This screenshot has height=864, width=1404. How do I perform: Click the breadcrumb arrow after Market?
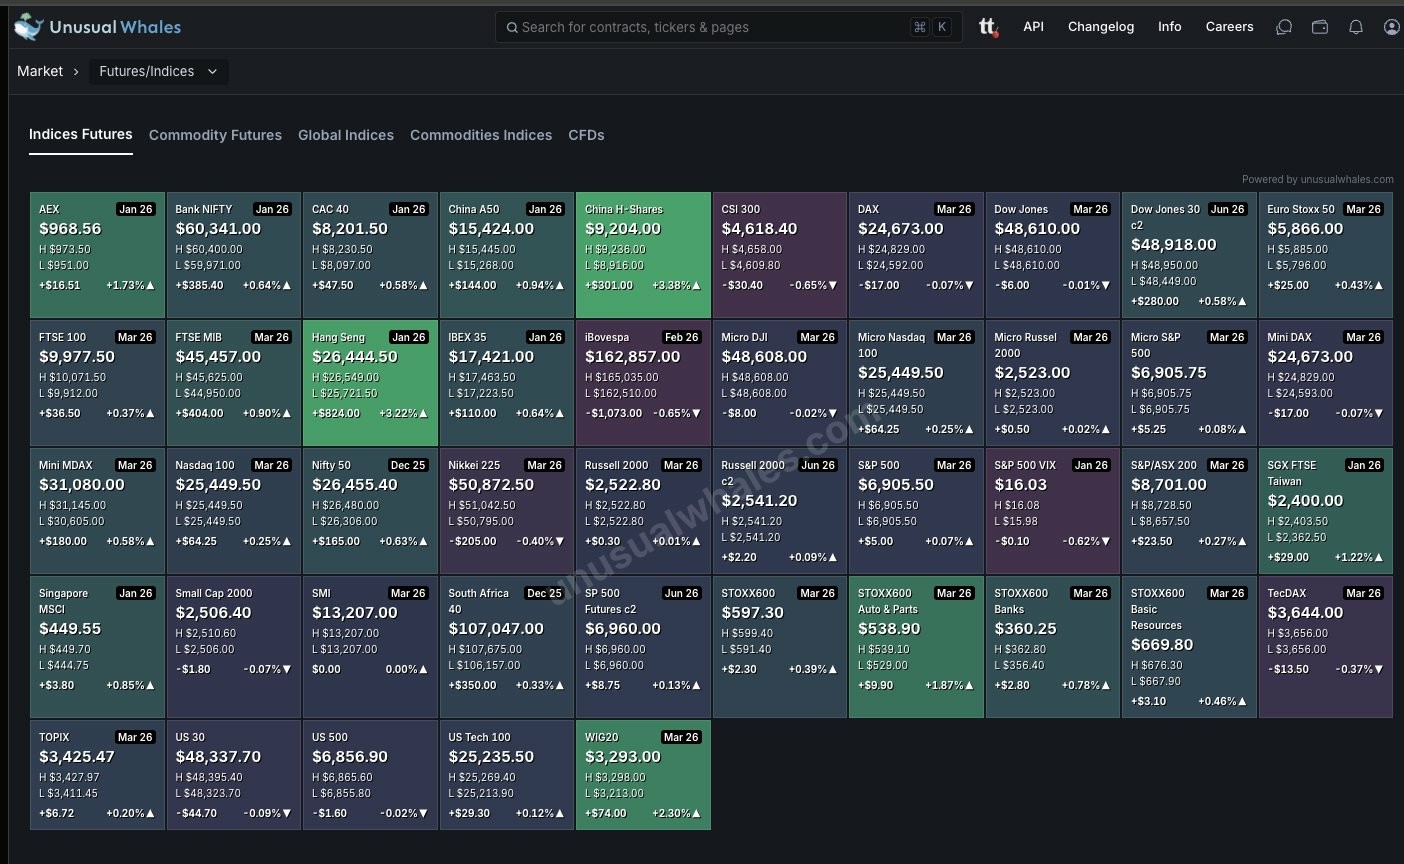coord(76,72)
